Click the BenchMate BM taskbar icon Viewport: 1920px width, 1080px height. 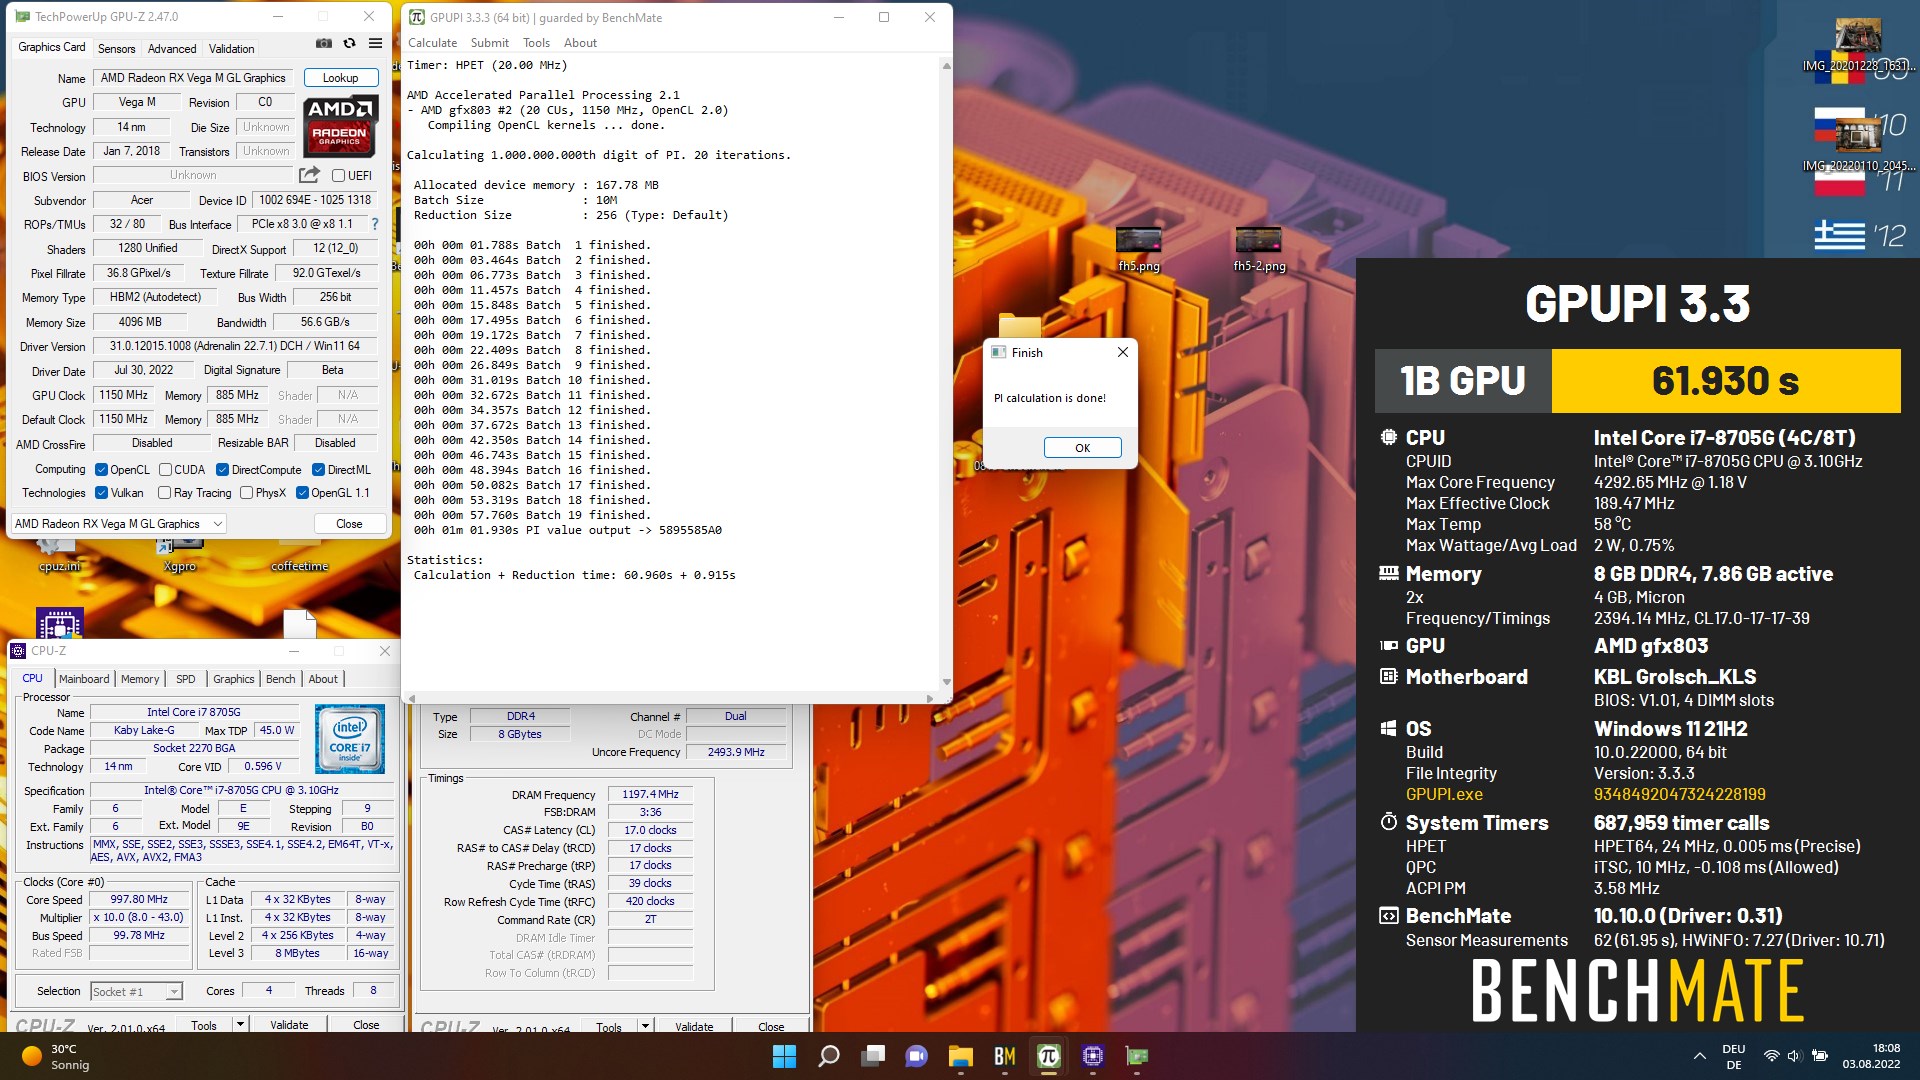tap(1004, 1056)
